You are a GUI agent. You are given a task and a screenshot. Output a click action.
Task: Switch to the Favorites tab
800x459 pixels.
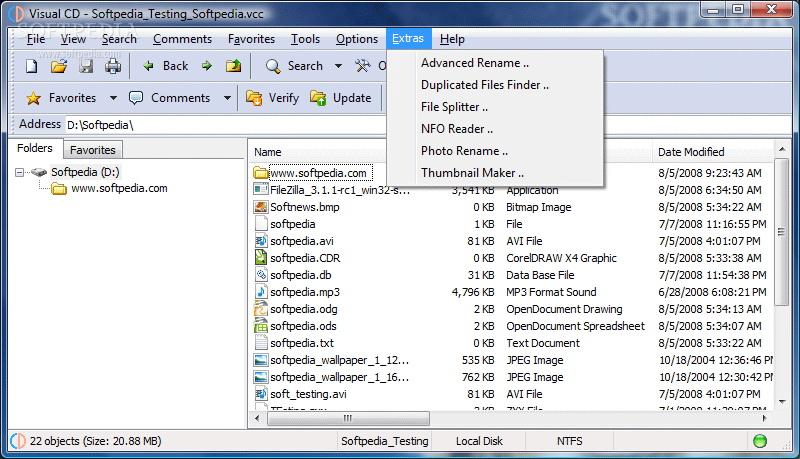click(93, 150)
